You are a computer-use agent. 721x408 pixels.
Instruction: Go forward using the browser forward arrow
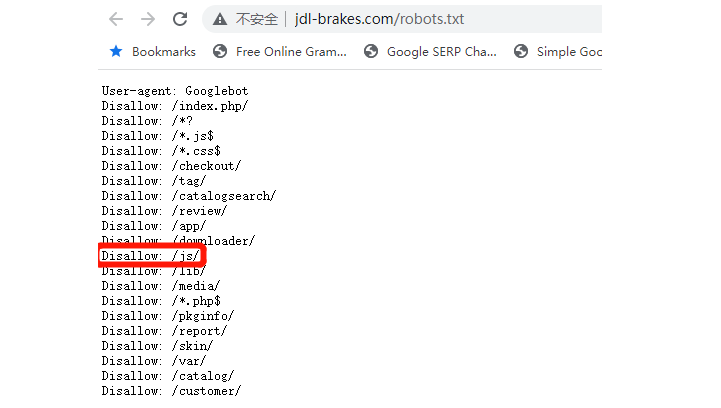pos(148,19)
